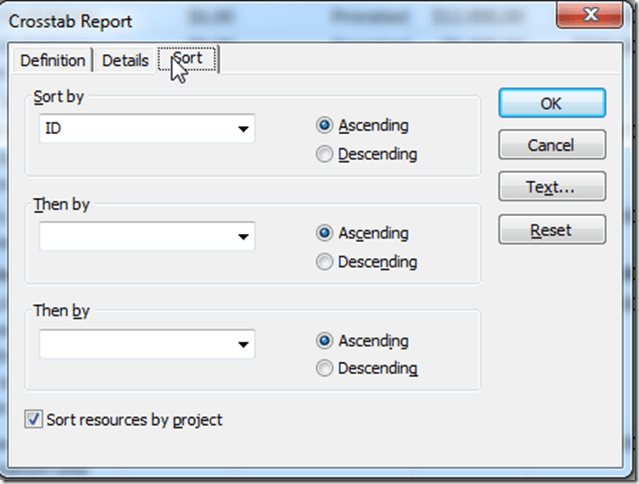Confirm with the OK button
Screen dimensions: 639x484
click(x=551, y=103)
